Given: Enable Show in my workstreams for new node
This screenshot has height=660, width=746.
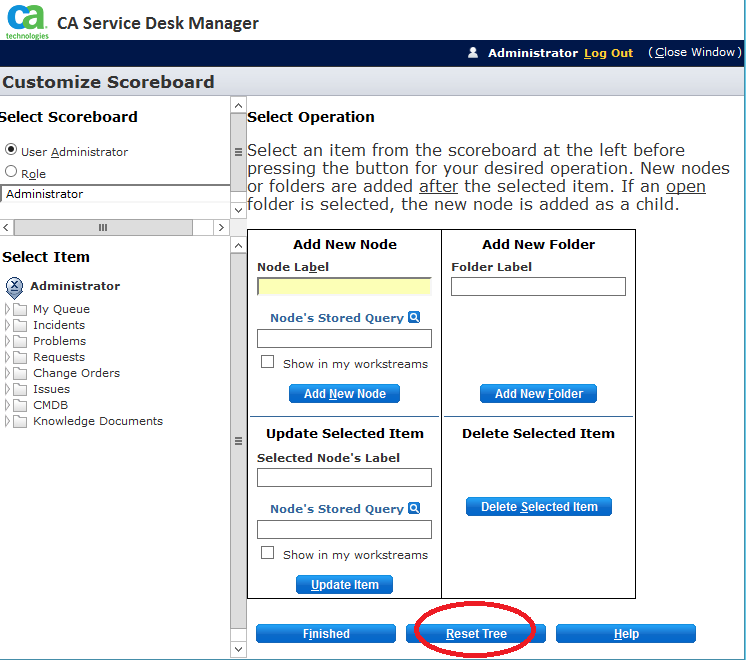Looking at the screenshot, I should pyautogui.click(x=267, y=363).
